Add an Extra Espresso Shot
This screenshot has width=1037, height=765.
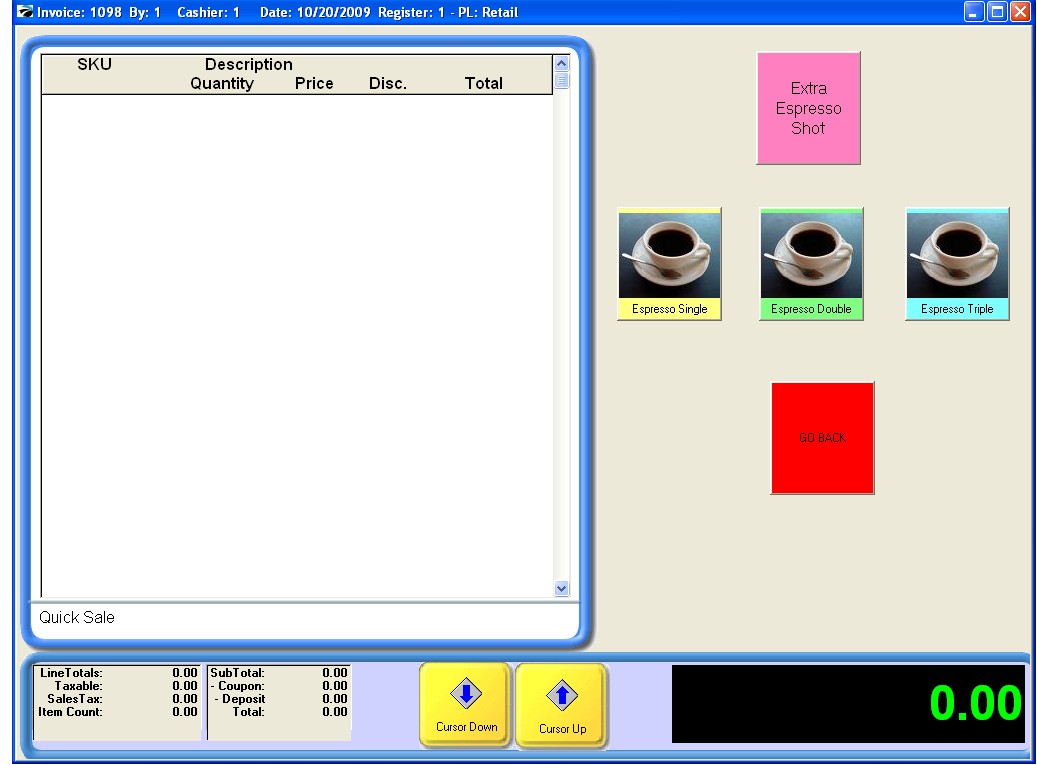tap(808, 108)
